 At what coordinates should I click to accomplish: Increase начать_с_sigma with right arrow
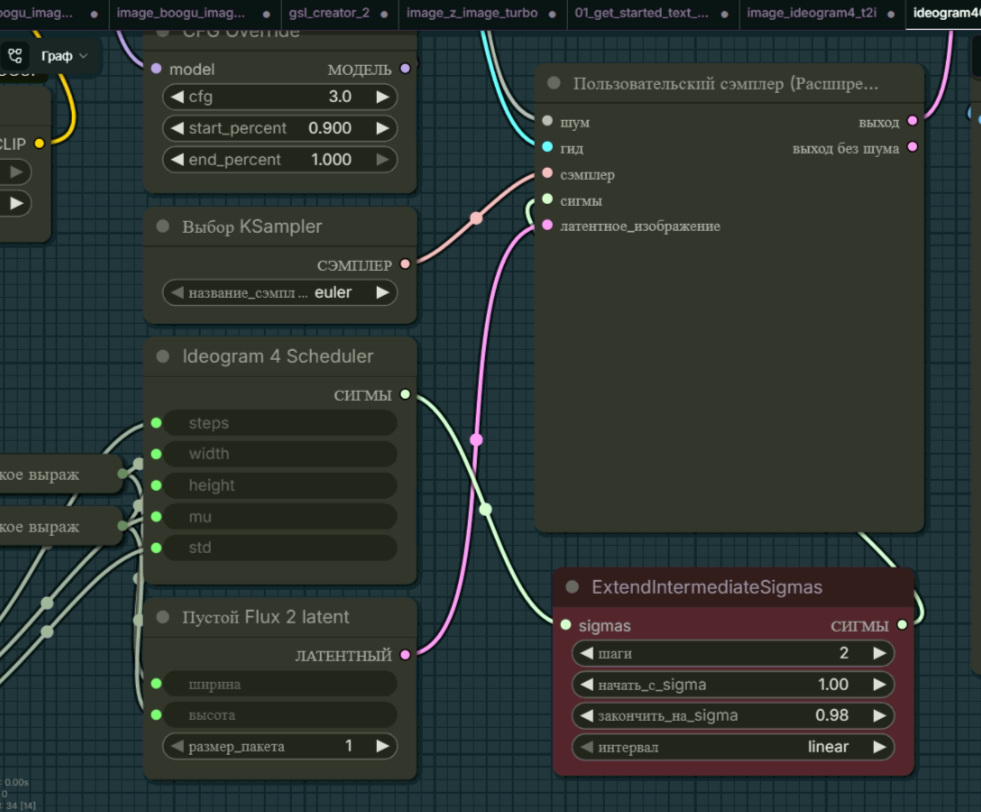[880, 684]
